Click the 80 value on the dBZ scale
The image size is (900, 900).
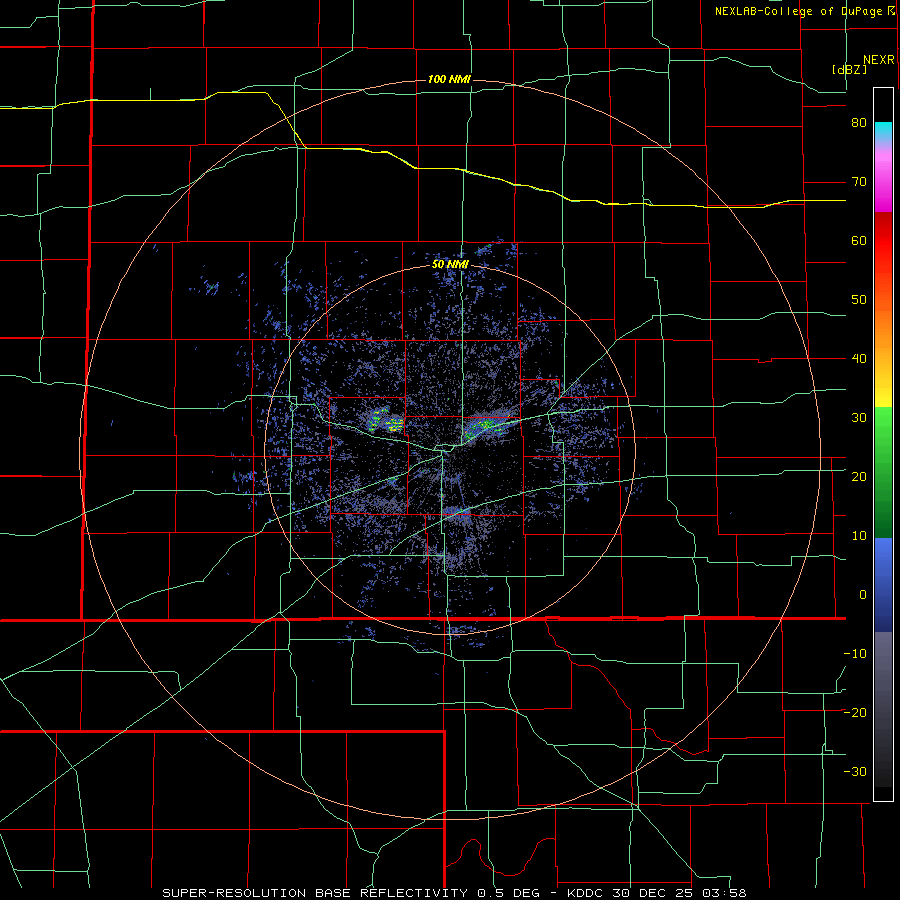pos(859,122)
